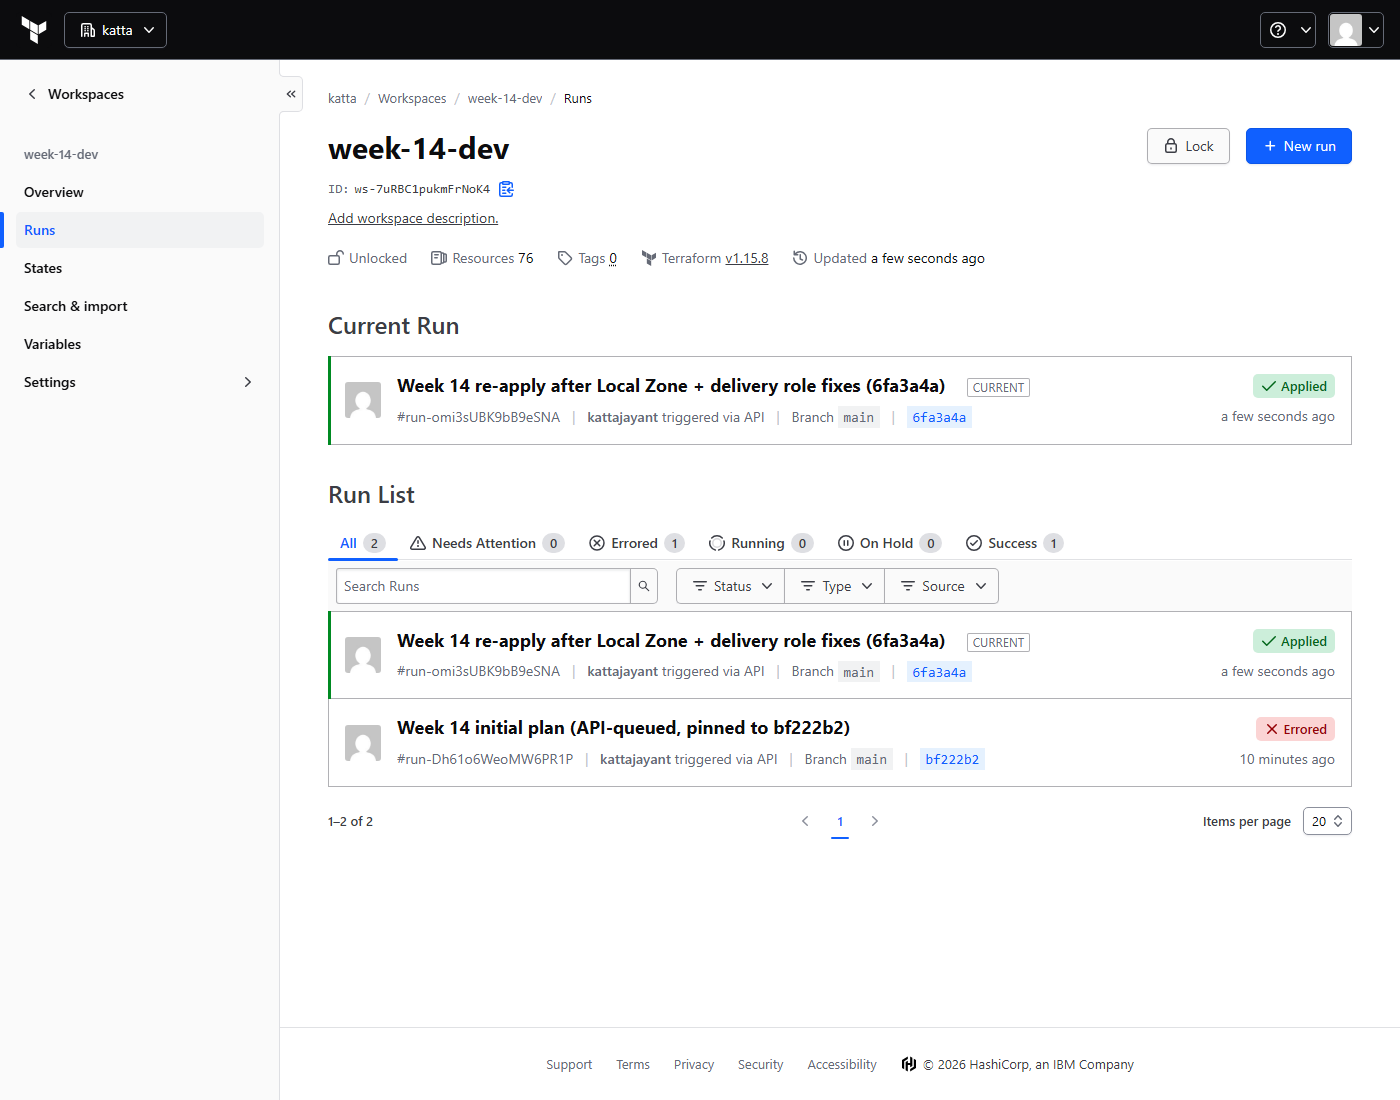Click Applied status badge in Current Run
The image size is (1400, 1100).
click(1294, 386)
